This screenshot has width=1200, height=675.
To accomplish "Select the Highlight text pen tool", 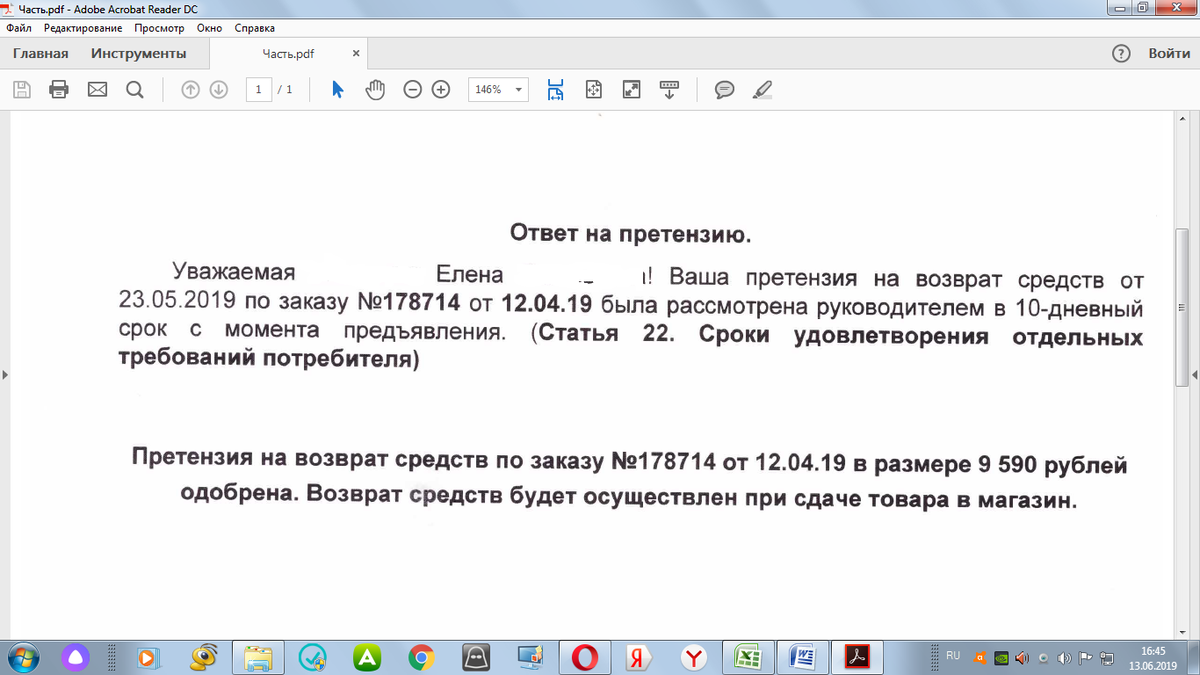I will click(762, 90).
